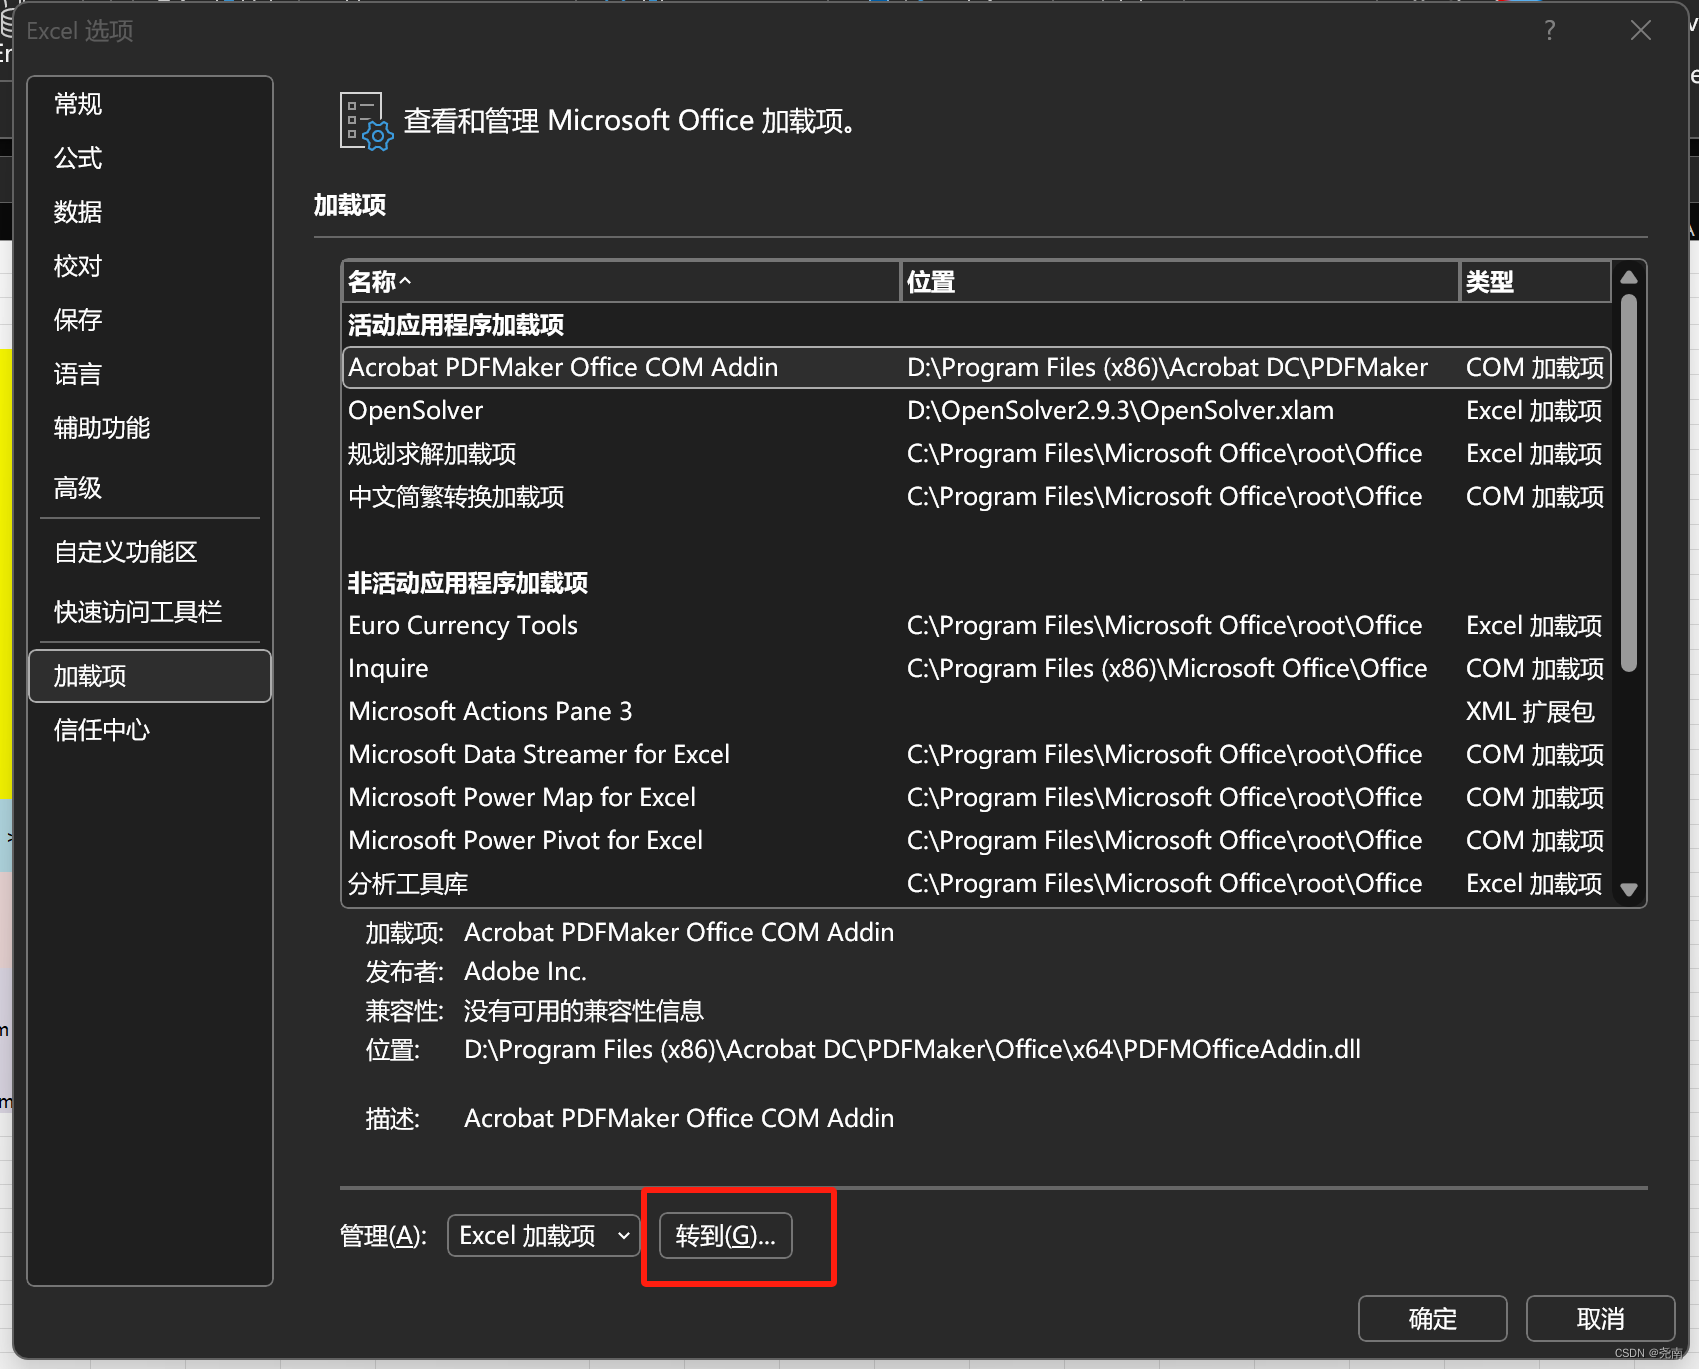This screenshot has width=1699, height=1369.
Task: Open the 快速访问工具栏 settings
Action: (138, 611)
